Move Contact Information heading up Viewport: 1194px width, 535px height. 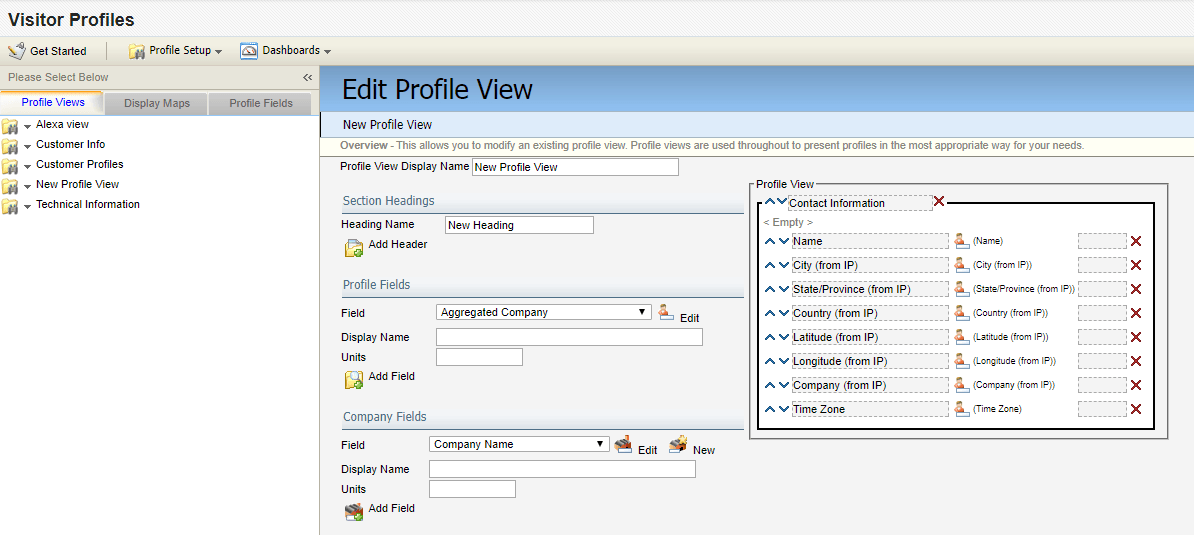click(x=770, y=202)
